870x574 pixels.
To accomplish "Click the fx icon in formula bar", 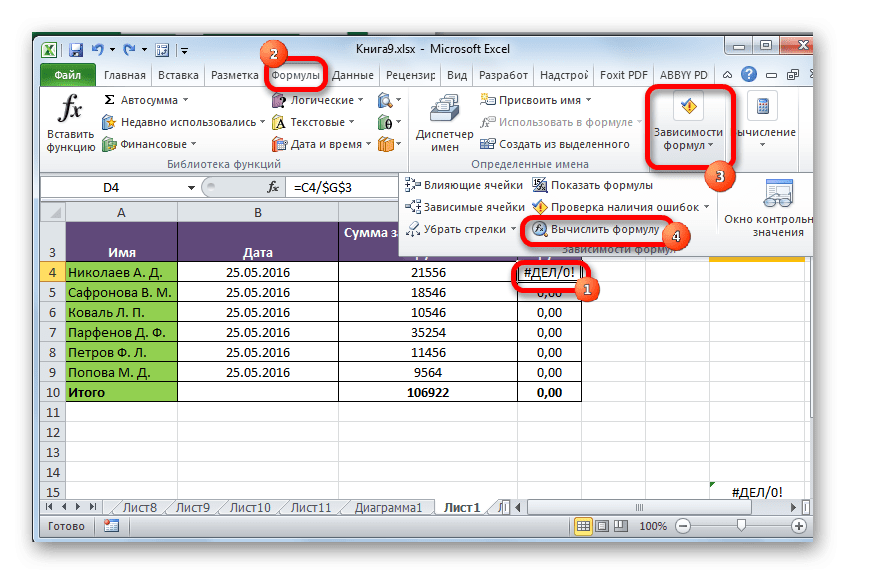I will pyautogui.click(x=272, y=187).
